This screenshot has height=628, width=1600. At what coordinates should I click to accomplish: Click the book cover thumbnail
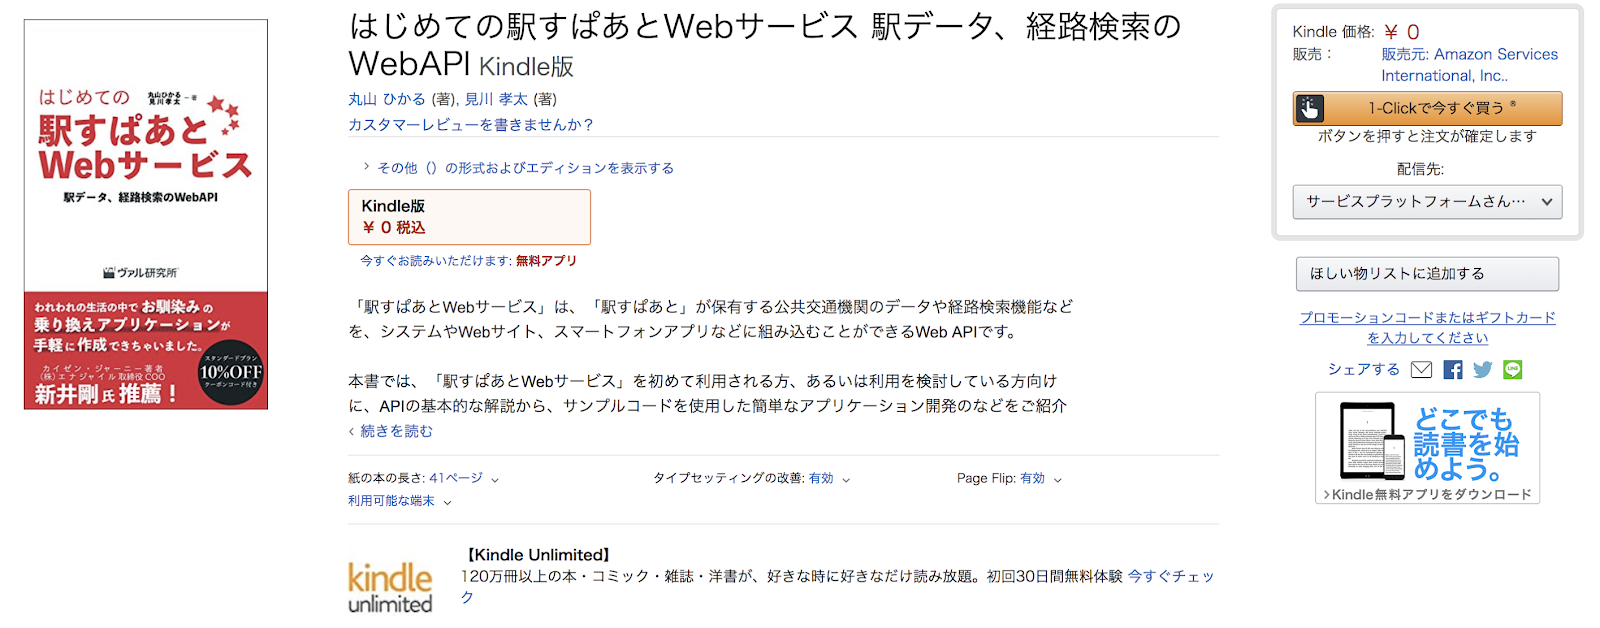(146, 214)
